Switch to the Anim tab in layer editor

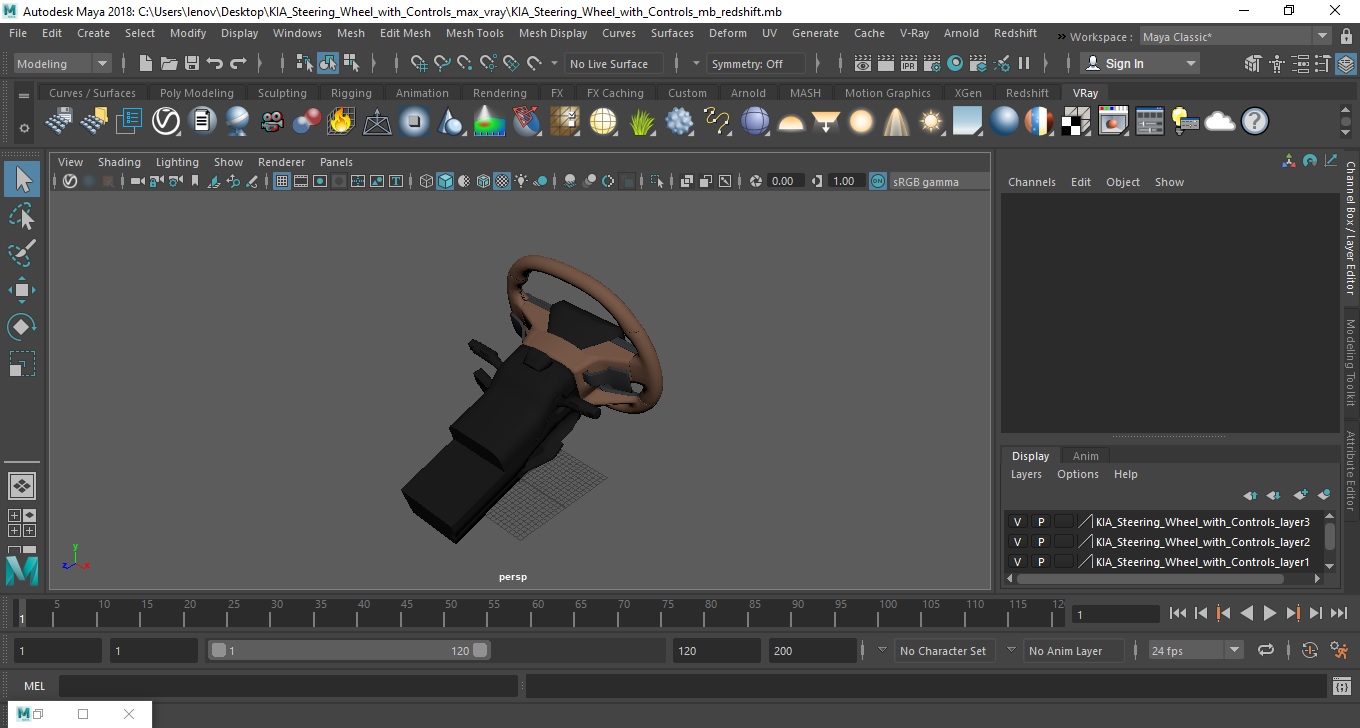pos(1085,456)
